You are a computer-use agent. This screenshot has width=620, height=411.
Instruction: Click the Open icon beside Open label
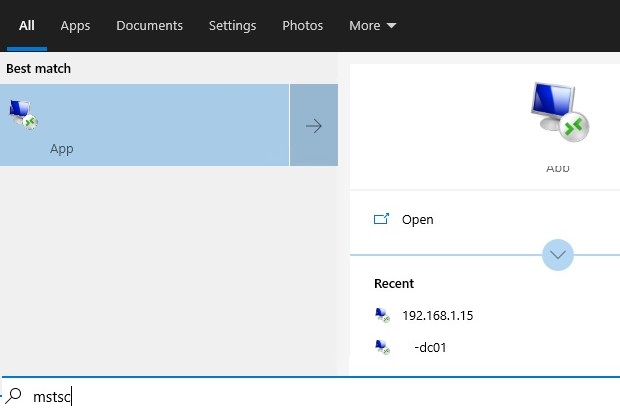point(381,219)
